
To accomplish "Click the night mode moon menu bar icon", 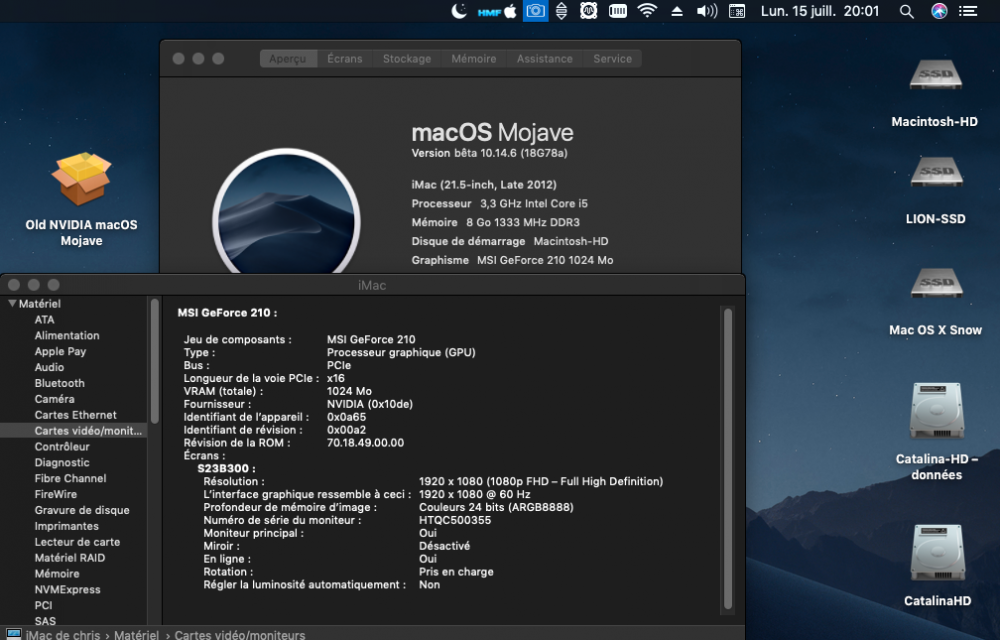I will click(459, 11).
